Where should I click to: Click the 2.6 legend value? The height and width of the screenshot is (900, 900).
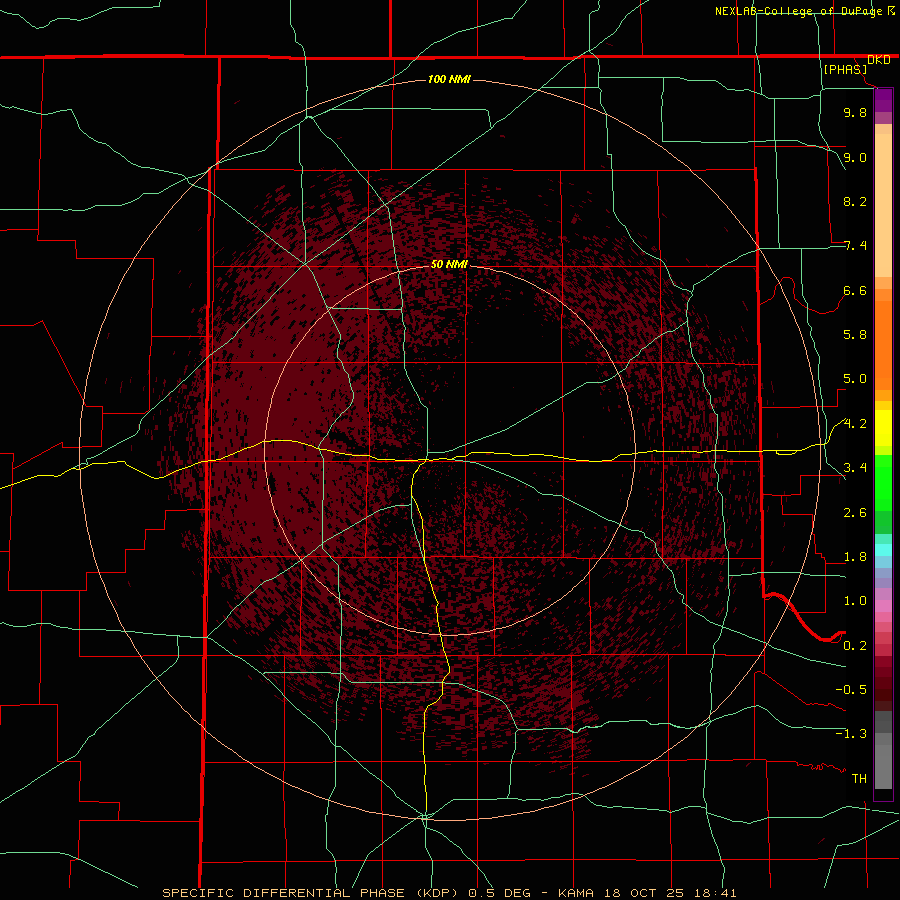(855, 513)
